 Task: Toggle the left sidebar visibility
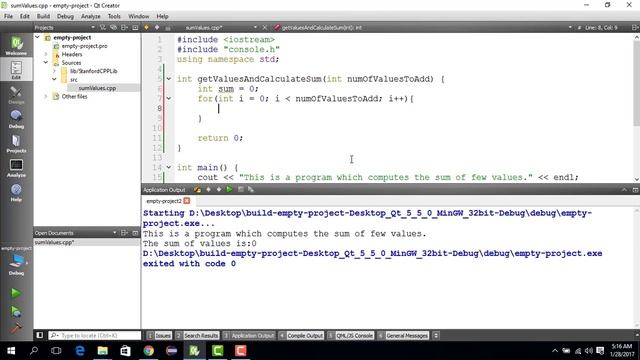(x=40, y=335)
